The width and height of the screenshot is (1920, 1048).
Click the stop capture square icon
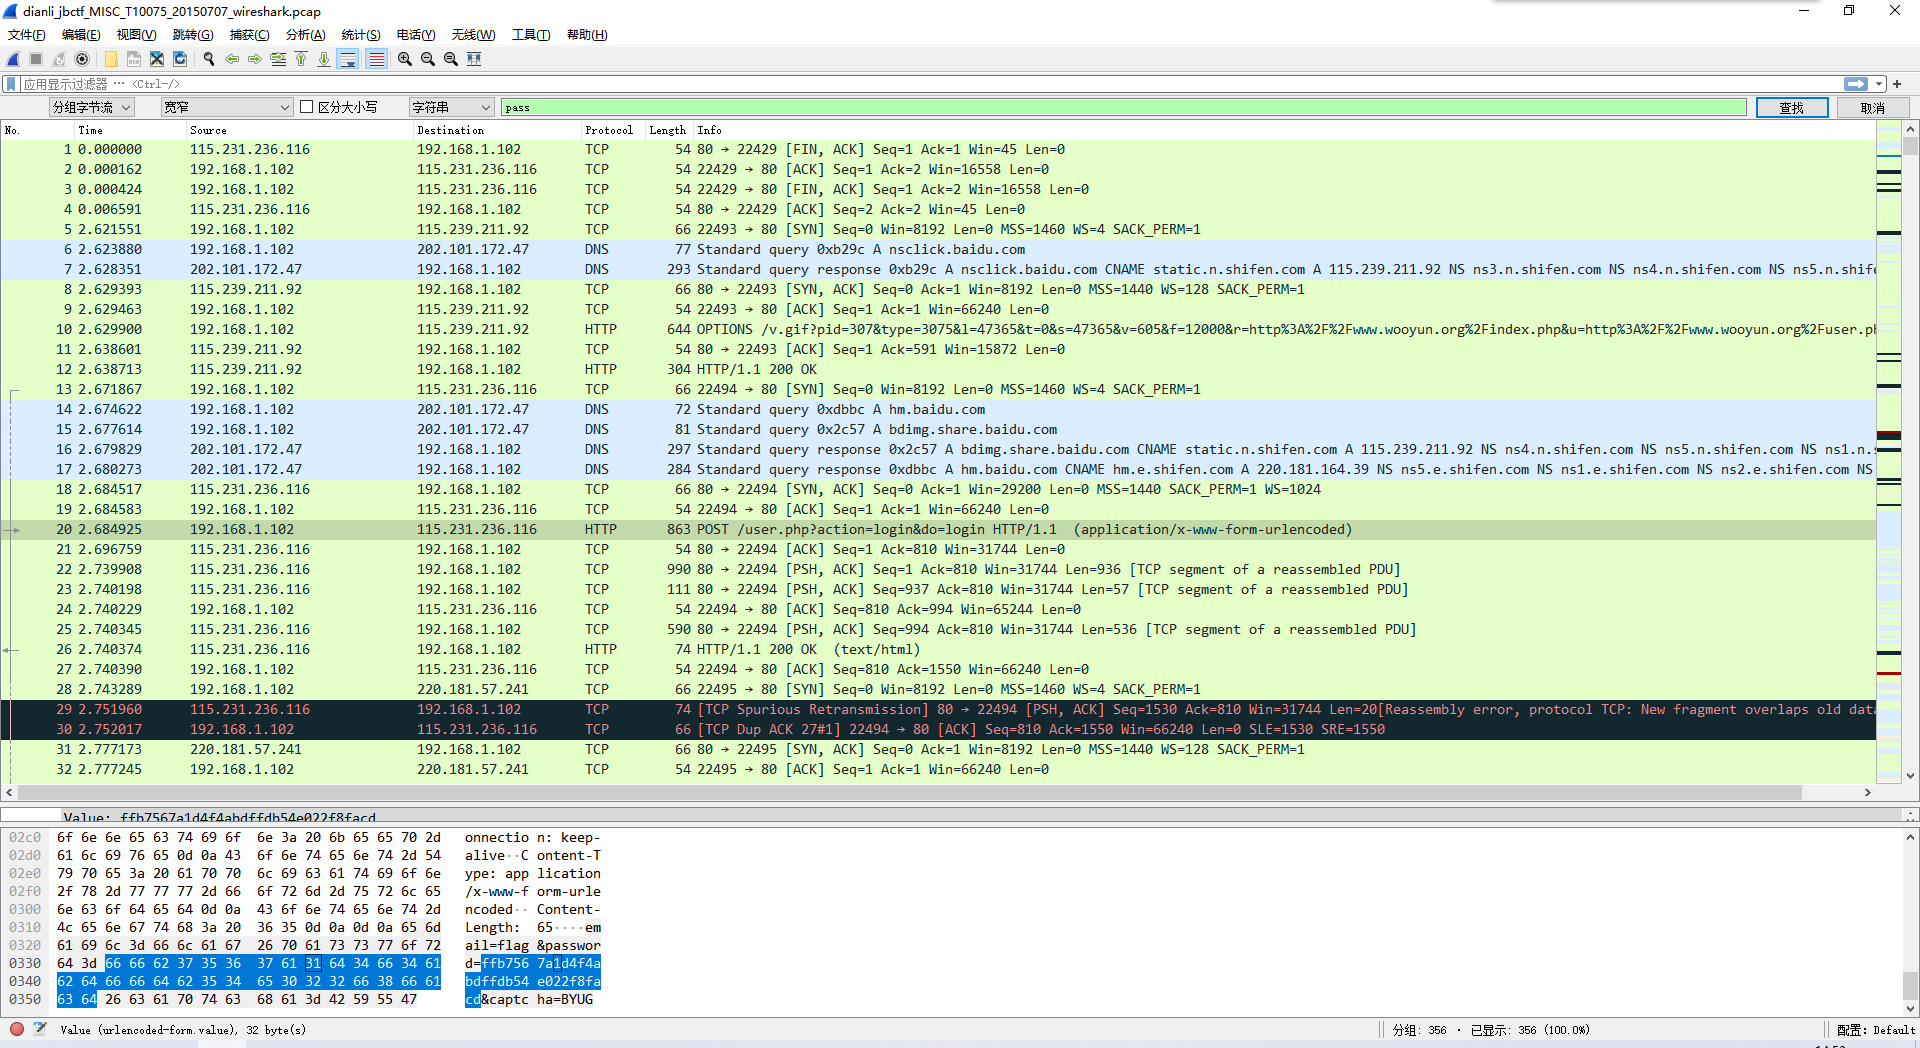[x=36, y=59]
